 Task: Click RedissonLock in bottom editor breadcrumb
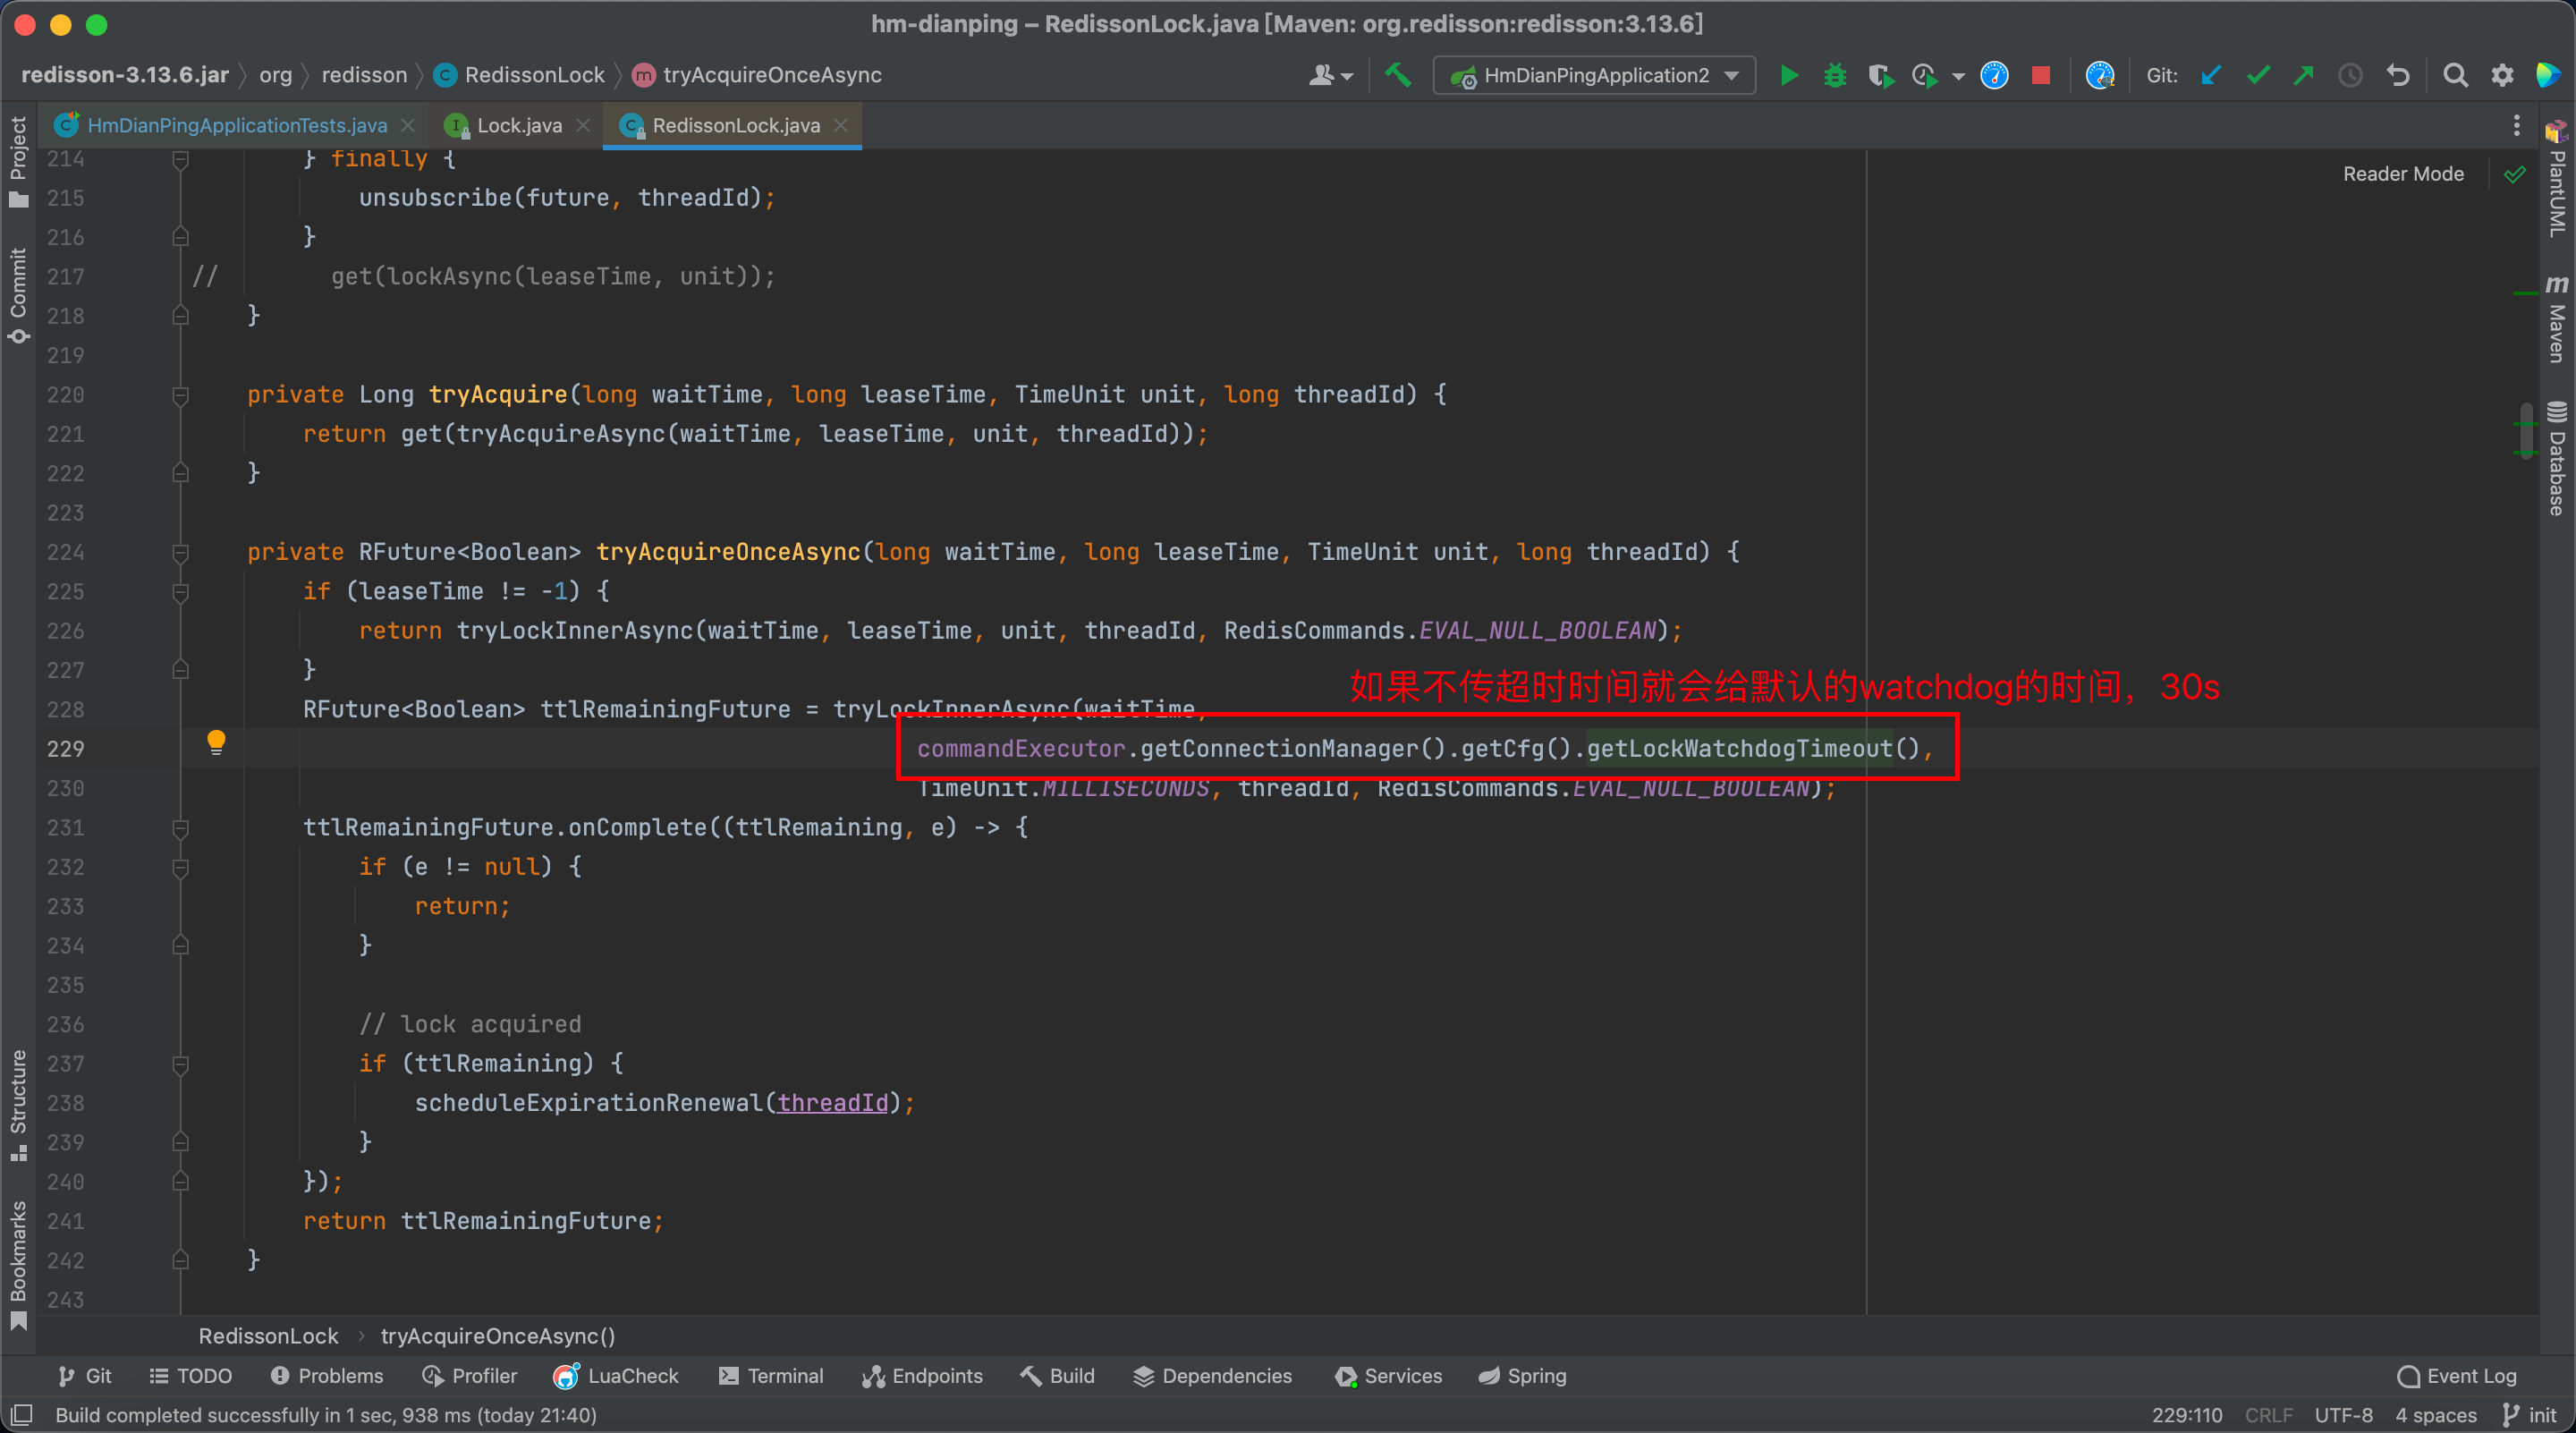click(268, 1336)
